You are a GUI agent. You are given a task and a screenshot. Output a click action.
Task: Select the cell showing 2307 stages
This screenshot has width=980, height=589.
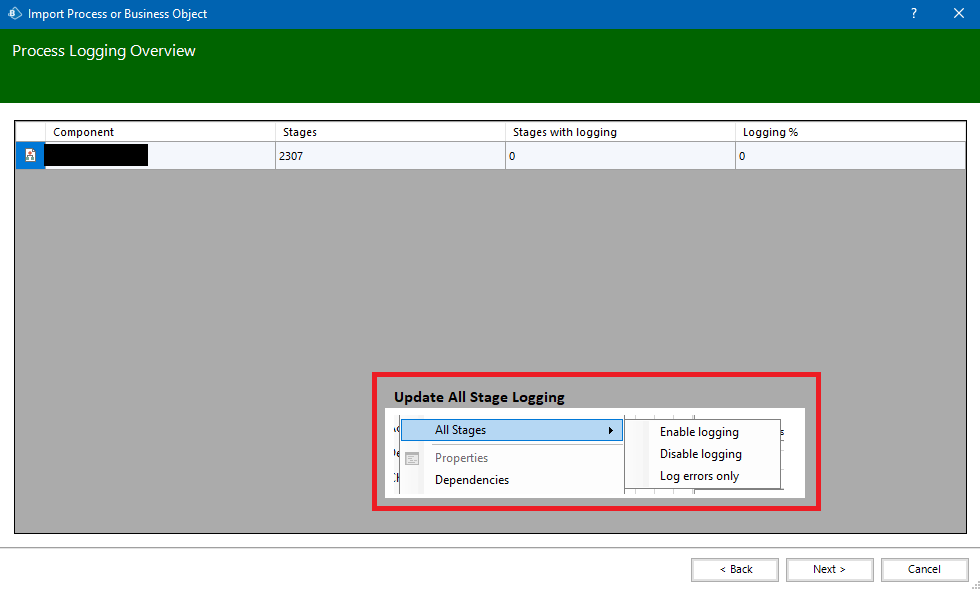(x=390, y=156)
